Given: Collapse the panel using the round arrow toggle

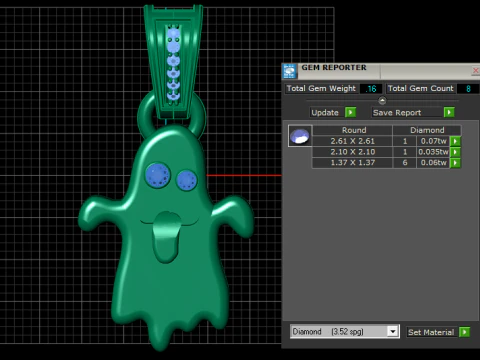Looking at the screenshot, I should (x=382, y=100).
